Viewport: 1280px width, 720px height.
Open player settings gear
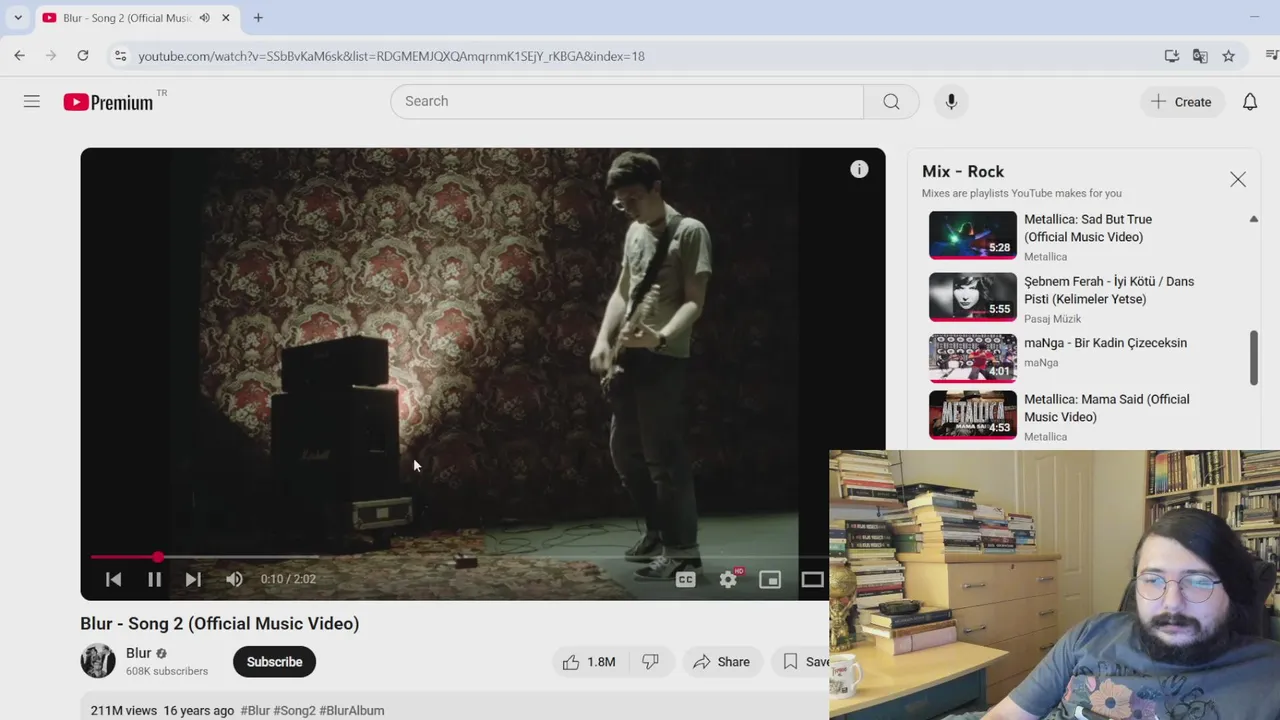tap(728, 579)
